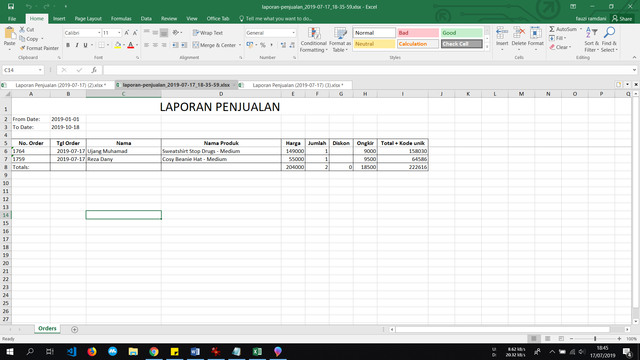Center text horizontally

pyautogui.click(x=155, y=45)
